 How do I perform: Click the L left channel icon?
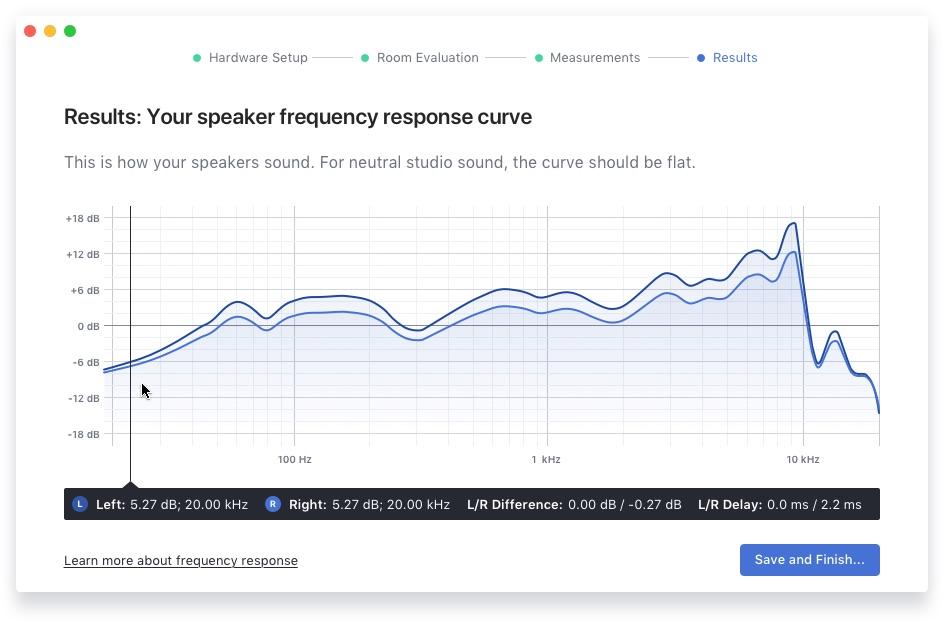click(80, 504)
